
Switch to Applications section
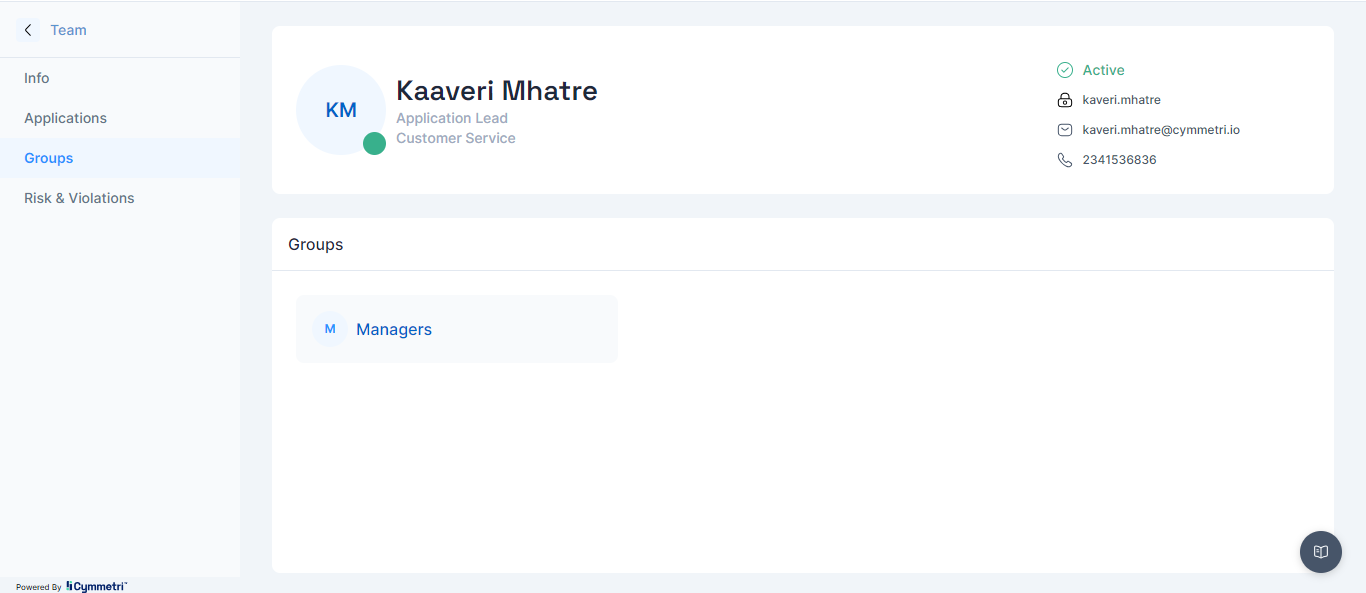click(x=66, y=118)
